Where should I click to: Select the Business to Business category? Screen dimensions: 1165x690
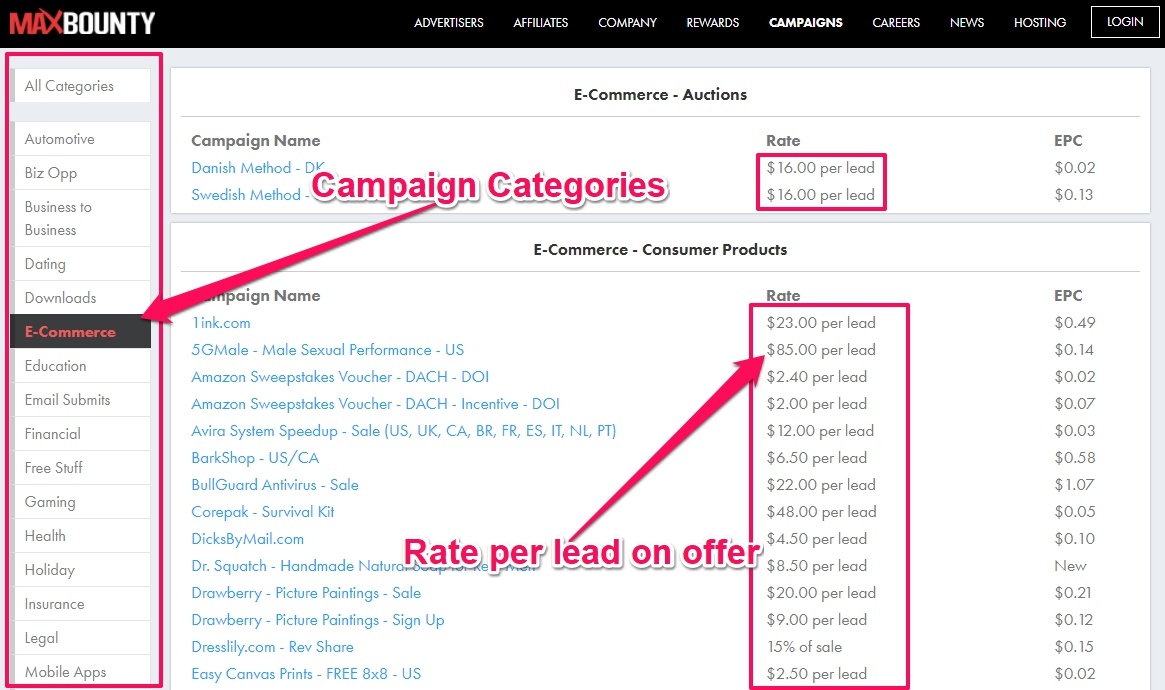(82, 218)
